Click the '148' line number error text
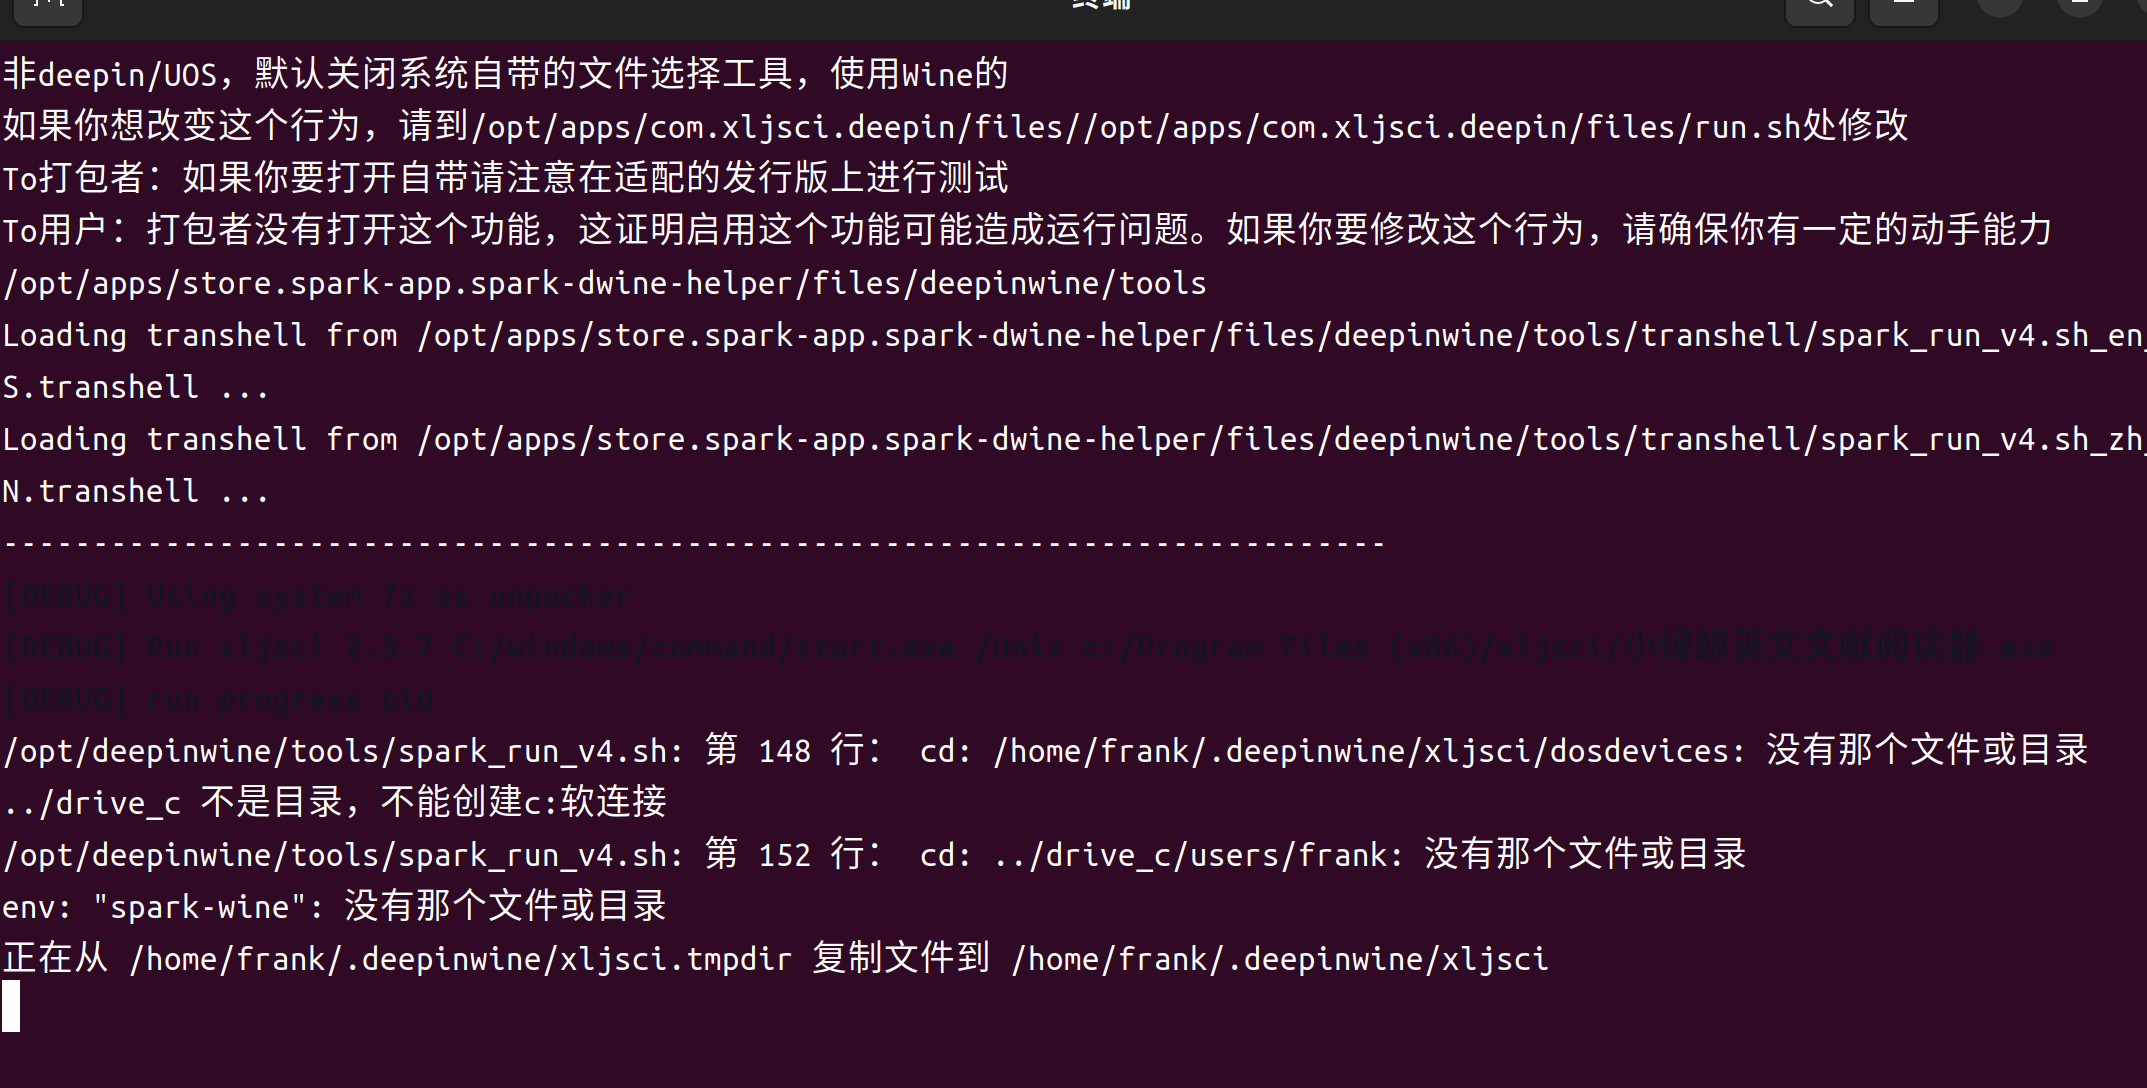Screen dimensions: 2147x1088 [784, 751]
